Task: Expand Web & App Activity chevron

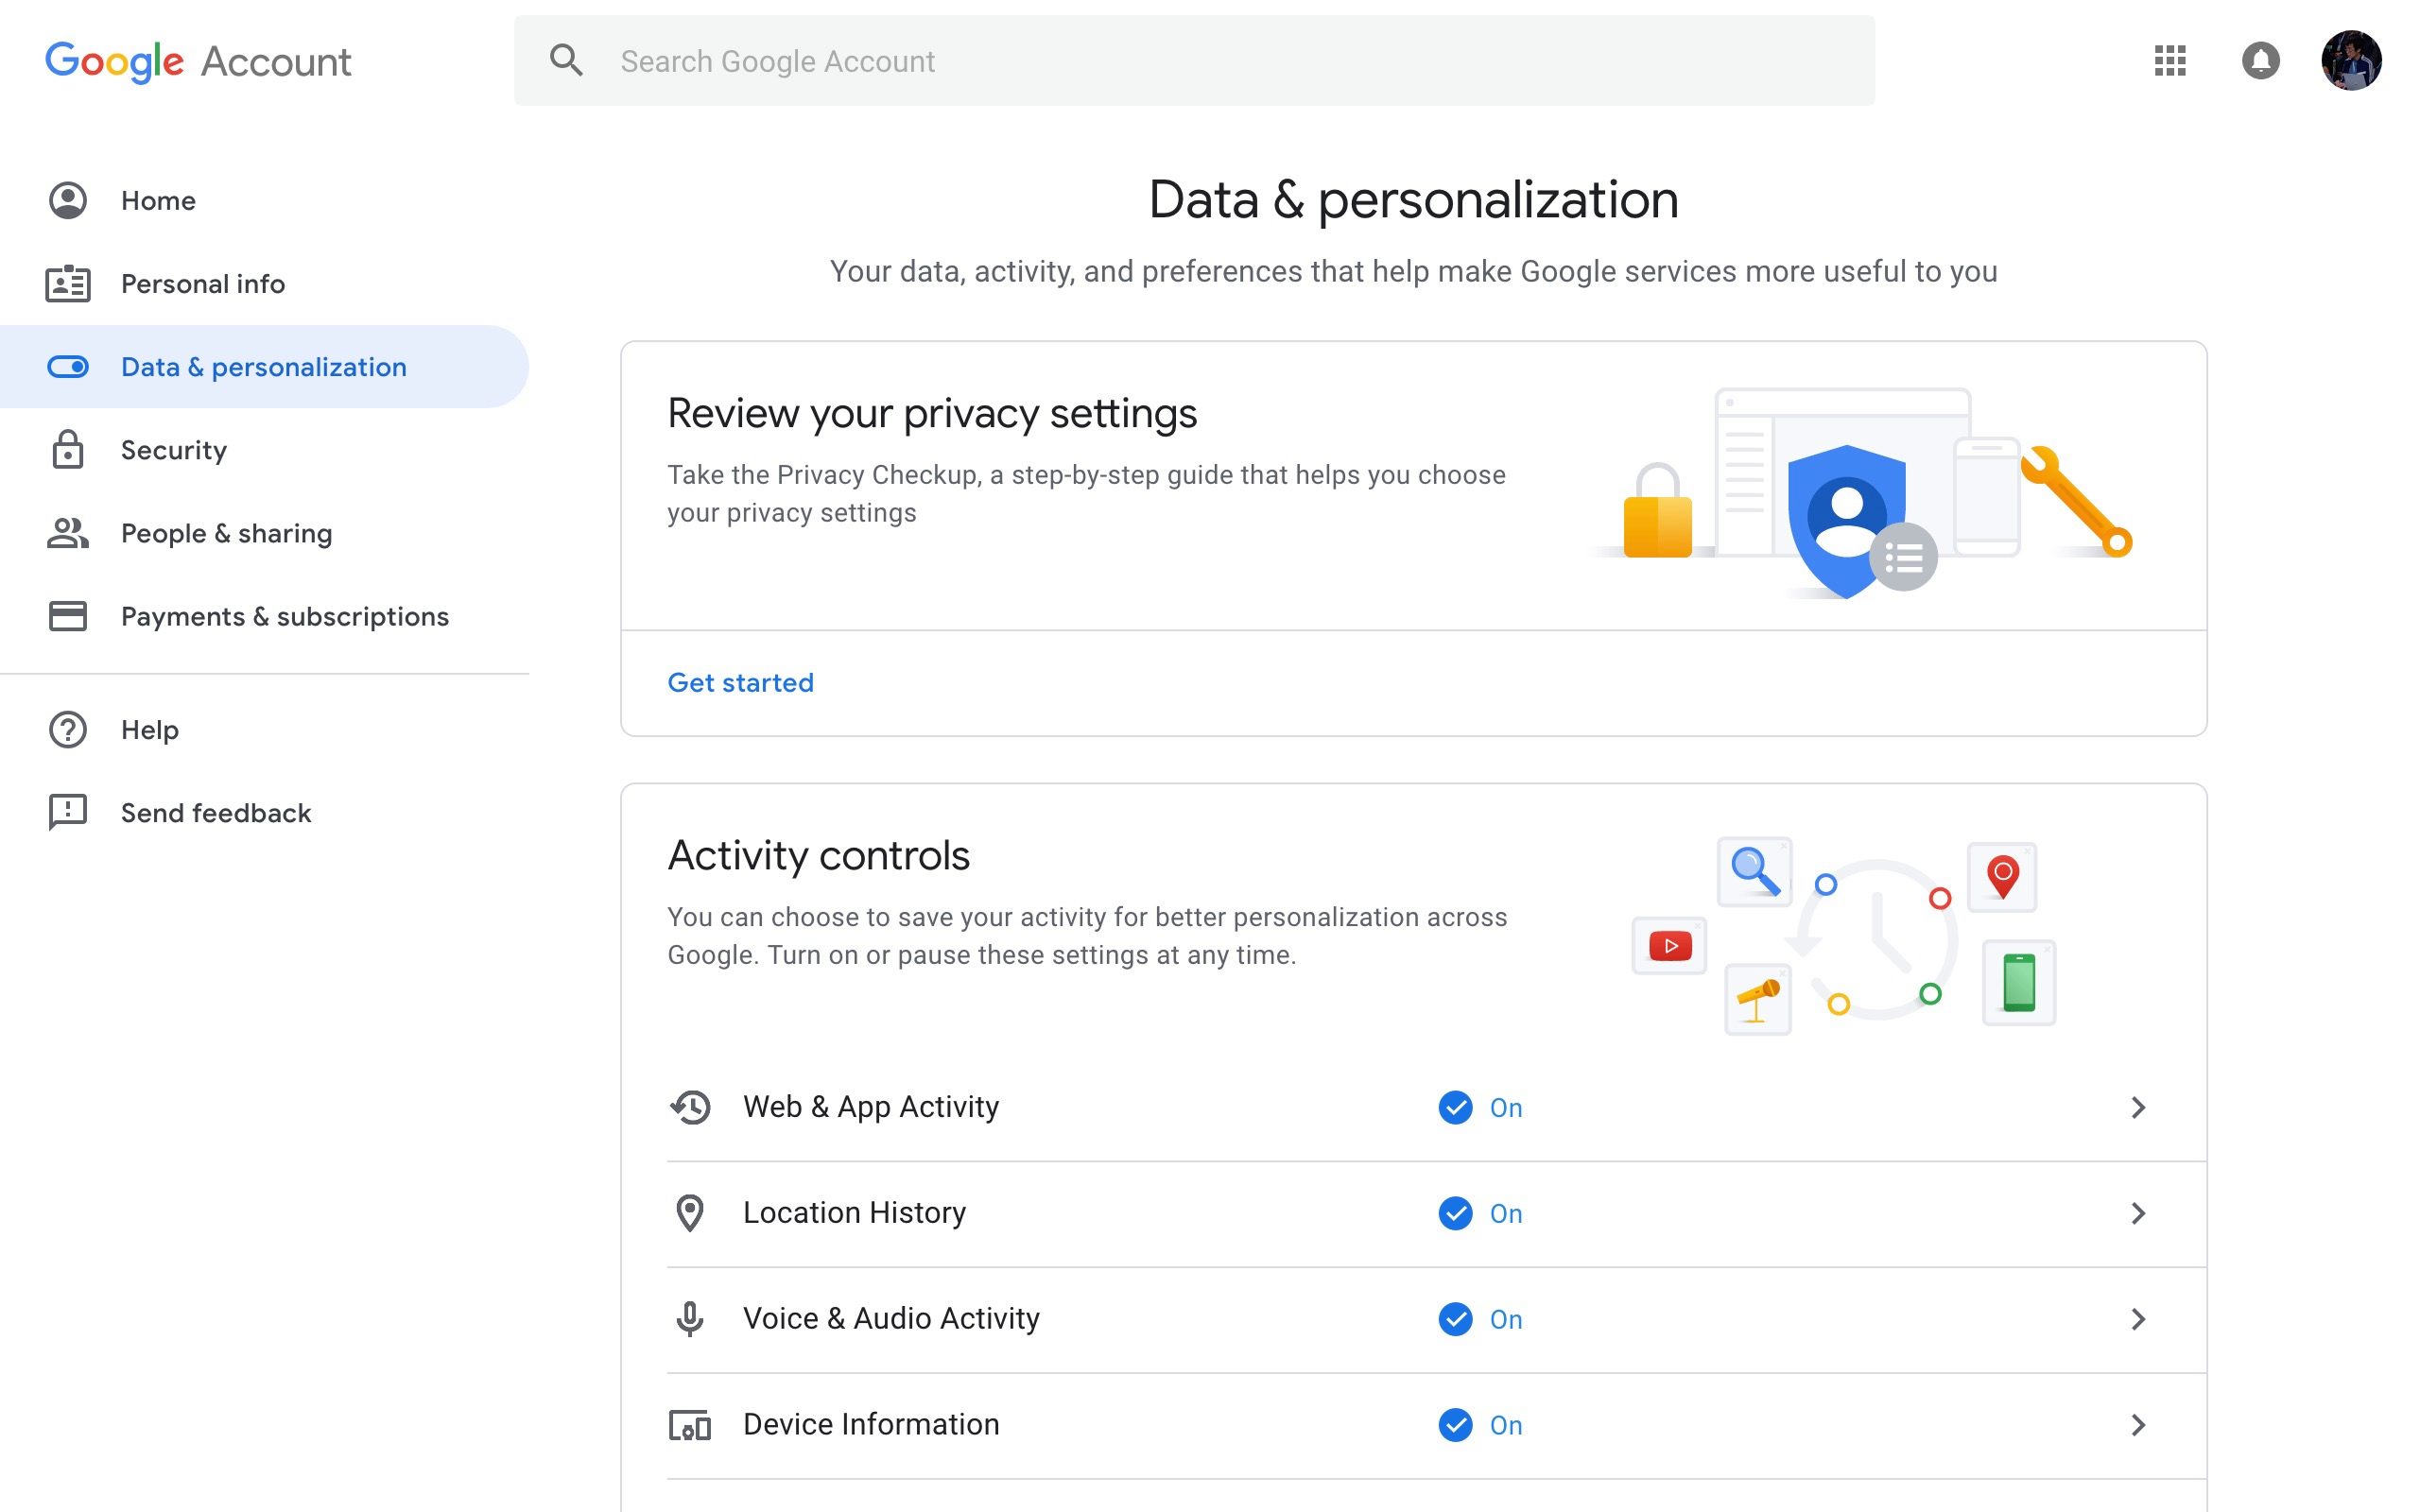Action: (2138, 1107)
